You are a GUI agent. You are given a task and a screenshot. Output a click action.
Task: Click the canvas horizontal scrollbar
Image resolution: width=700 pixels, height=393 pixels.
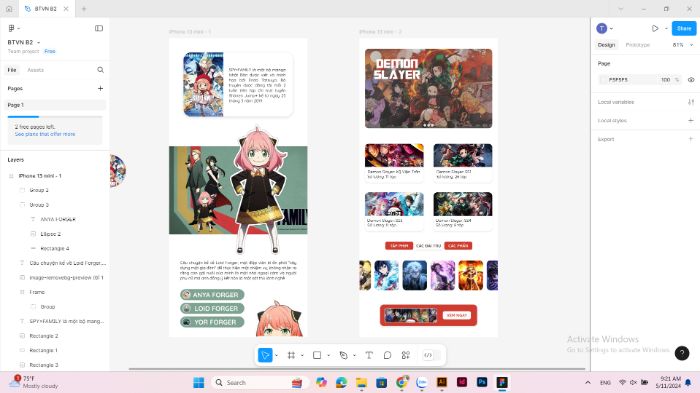[357, 369]
